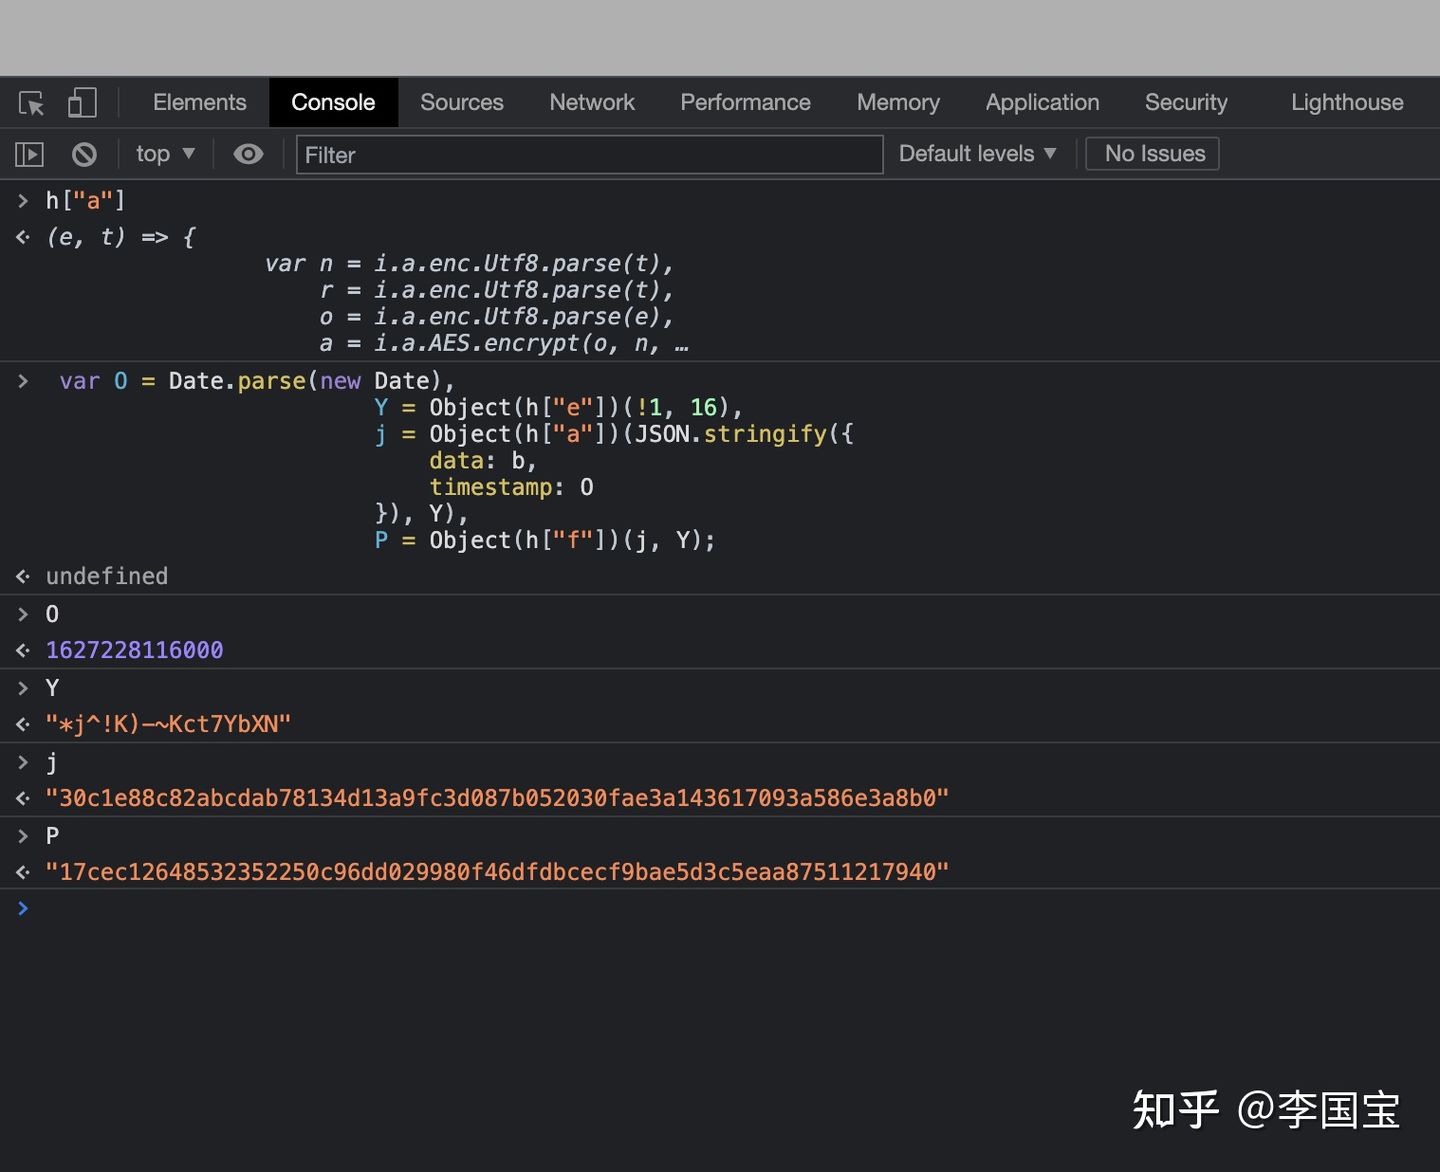Expand the (e, t) => { function output
This screenshot has height=1172, width=1440.
point(121,238)
